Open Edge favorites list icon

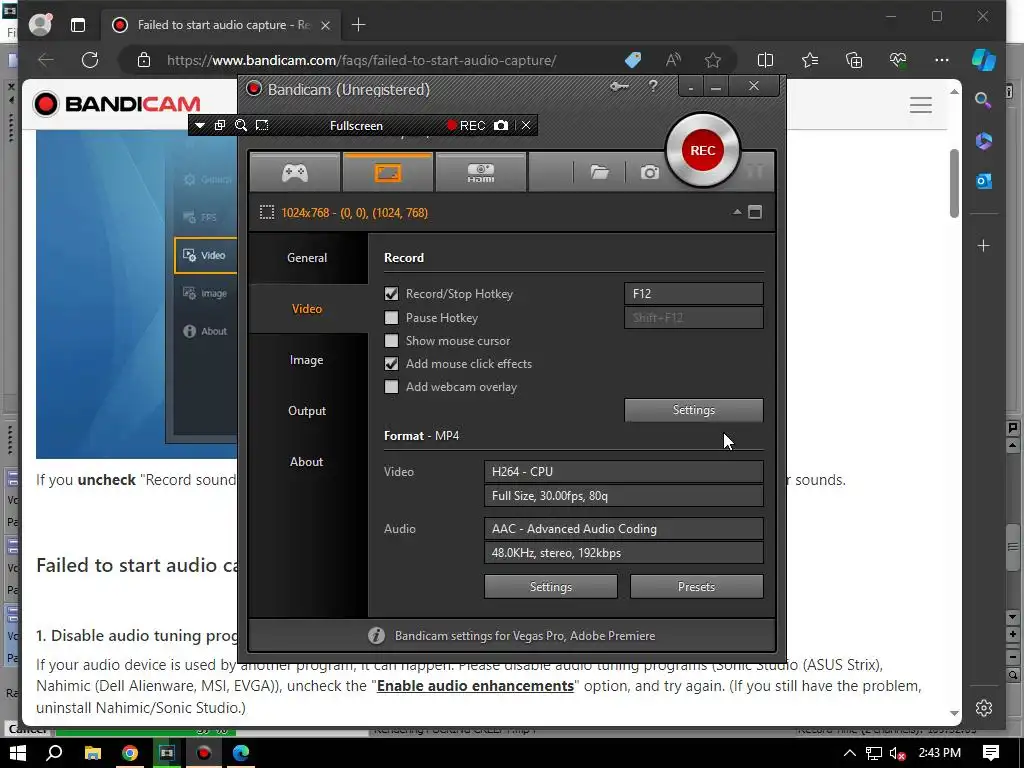[x=810, y=60]
